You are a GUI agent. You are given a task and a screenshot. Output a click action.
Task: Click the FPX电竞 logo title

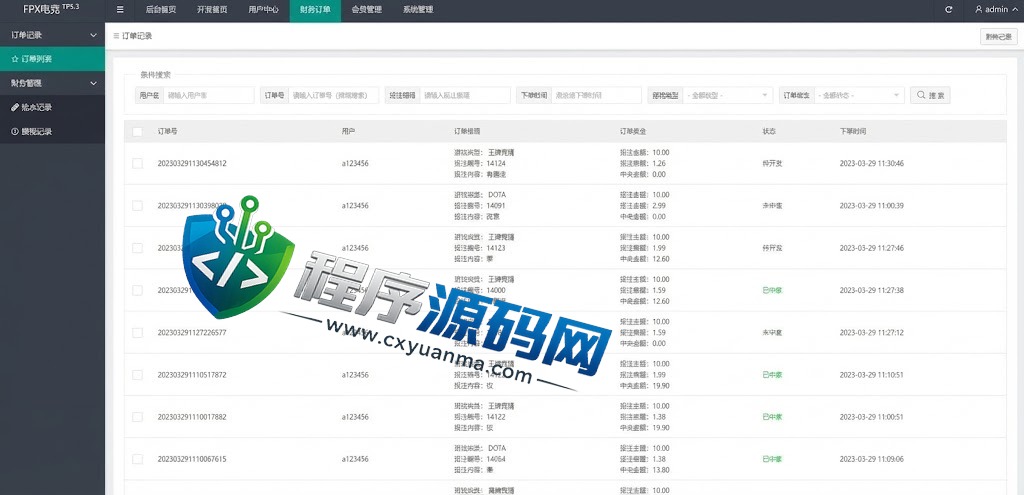[x=52, y=10]
